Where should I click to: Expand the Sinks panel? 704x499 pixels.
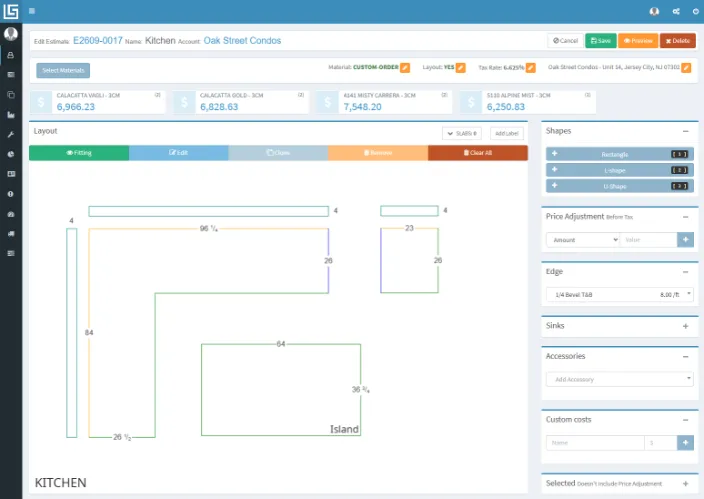point(686,326)
